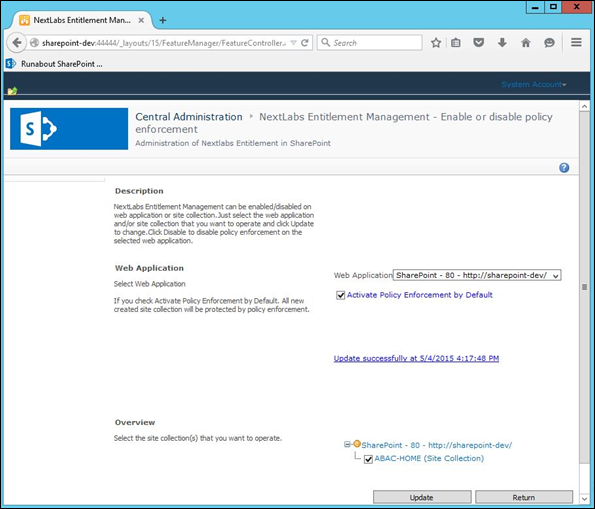Go to browser home page icon

pos(526,43)
